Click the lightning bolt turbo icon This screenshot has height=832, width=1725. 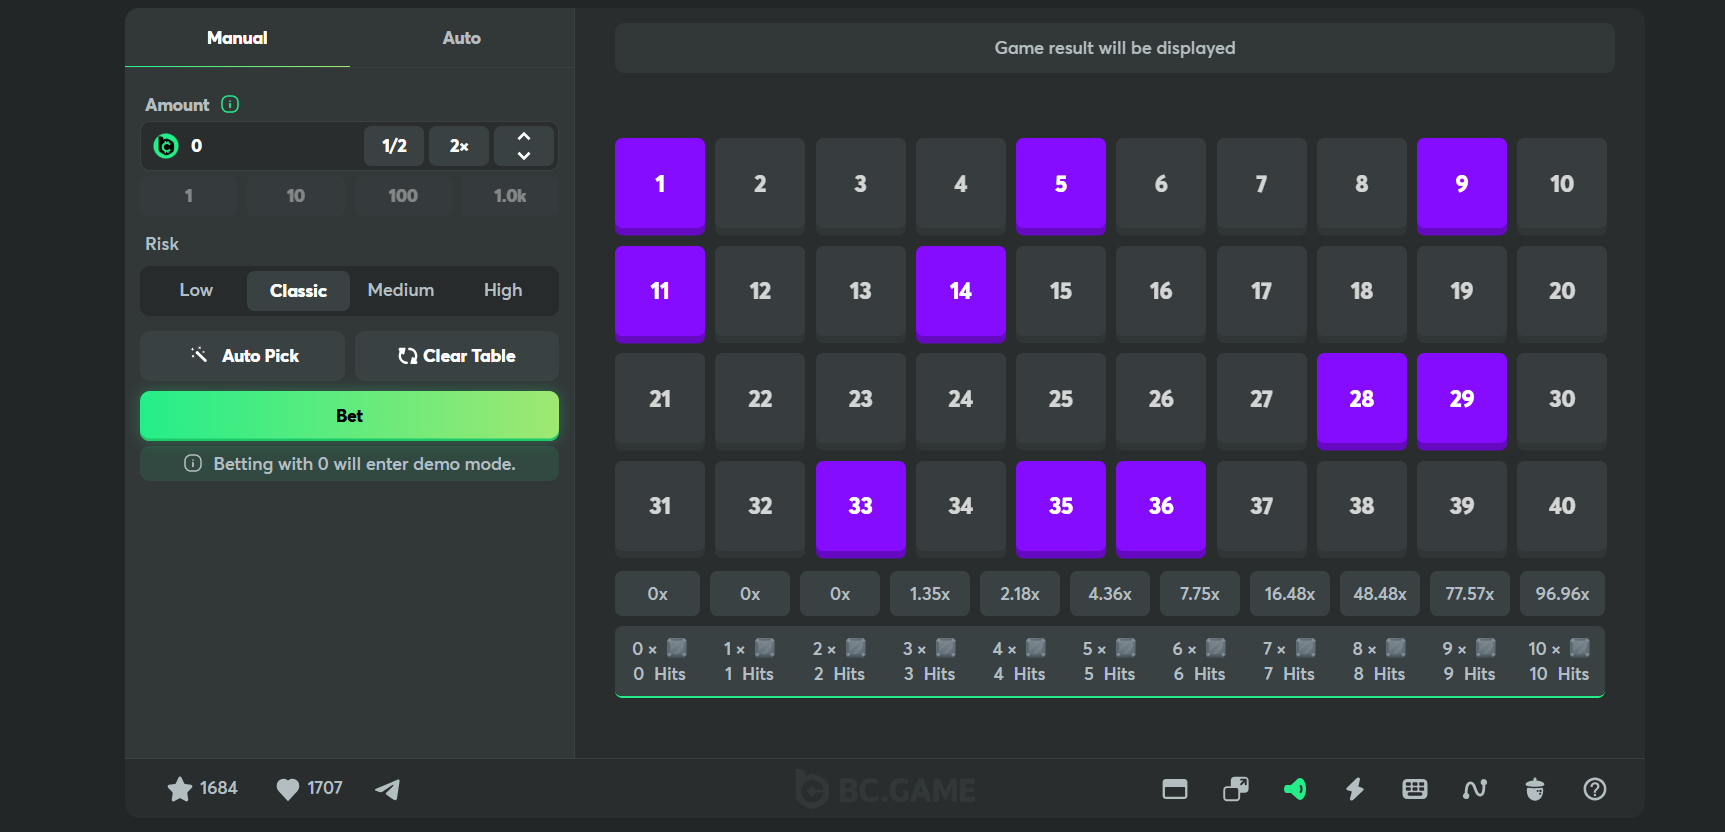point(1355,789)
